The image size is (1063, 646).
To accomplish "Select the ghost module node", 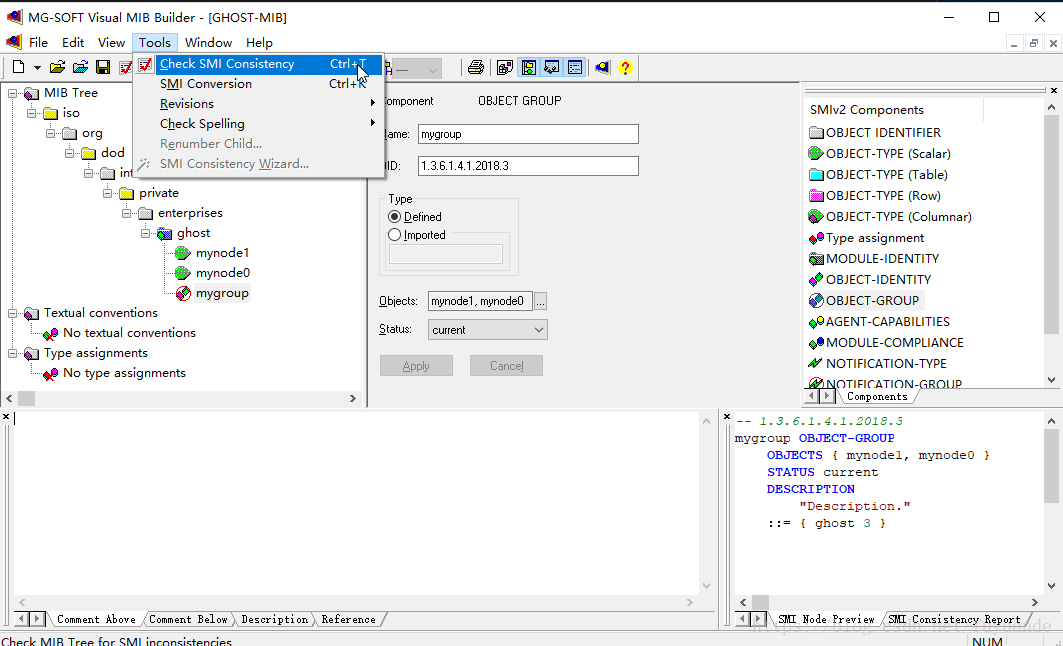I will (193, 233).
